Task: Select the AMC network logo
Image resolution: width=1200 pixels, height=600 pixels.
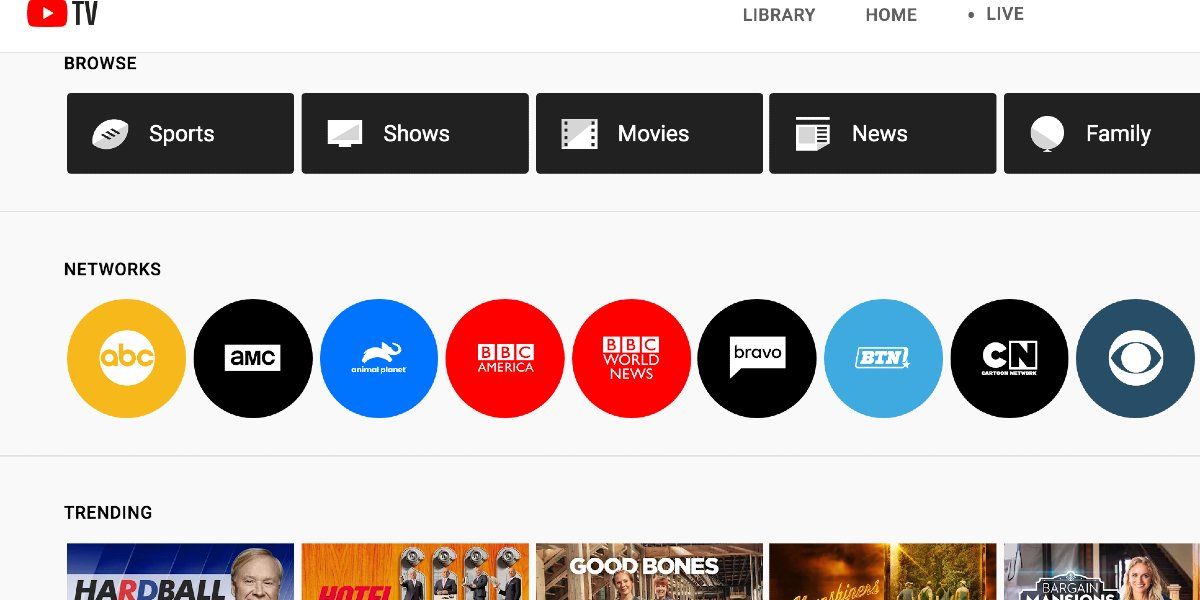Action: (x=253, y=358)
